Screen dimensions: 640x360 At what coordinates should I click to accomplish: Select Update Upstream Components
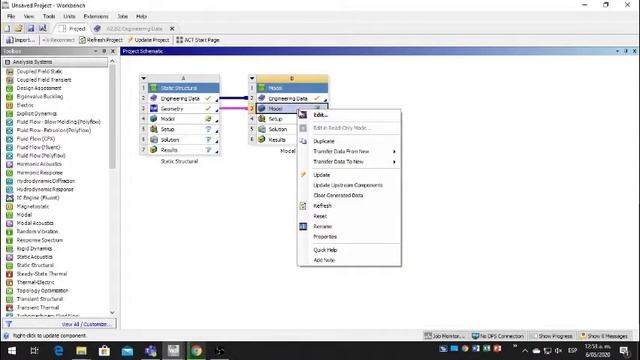[x=349, y=185]
